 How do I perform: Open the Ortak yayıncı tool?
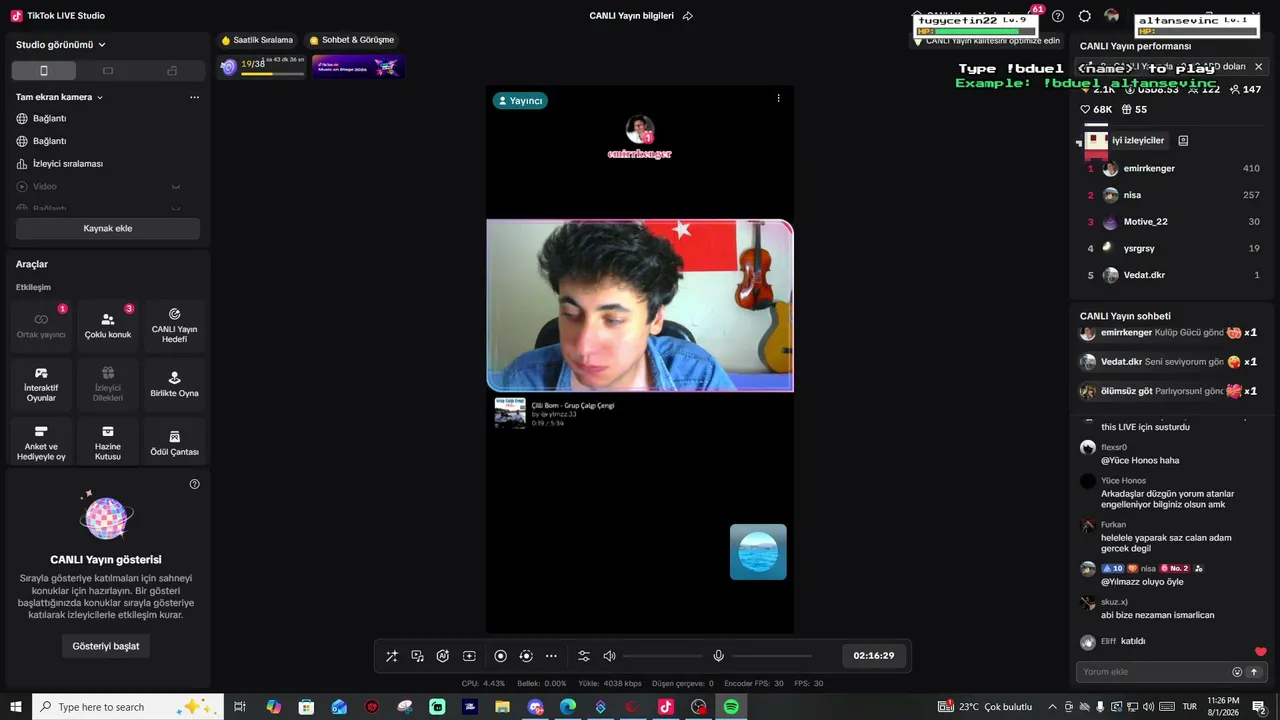(41, 326)
